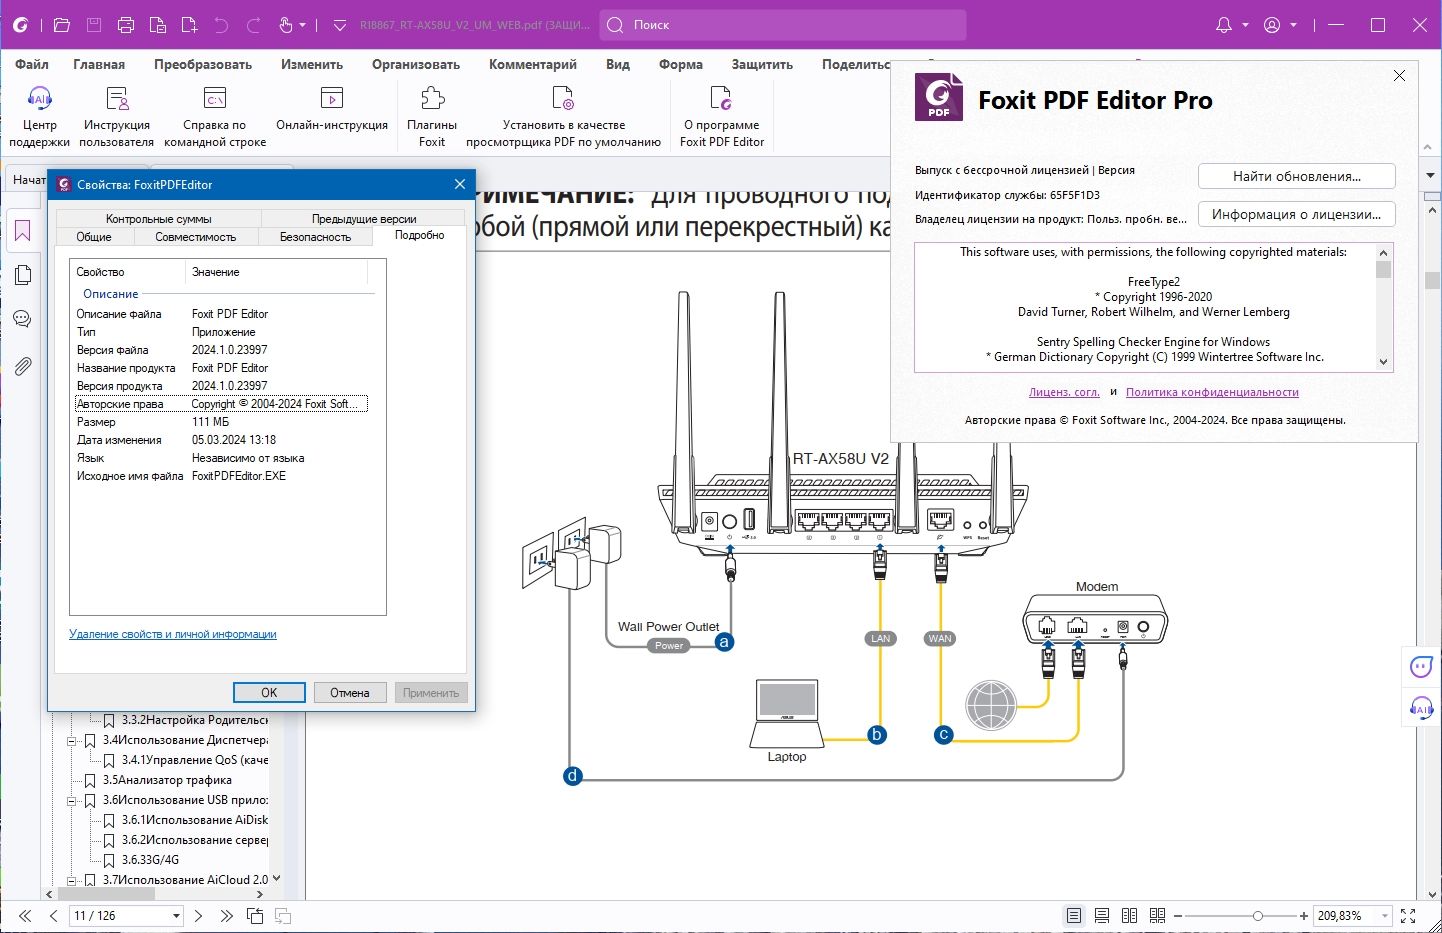This screenshot has width=1442, height=933.
Task: Open the Attachments paperclip panel icon
Action: pyautogui.click(x=22, y=366)
